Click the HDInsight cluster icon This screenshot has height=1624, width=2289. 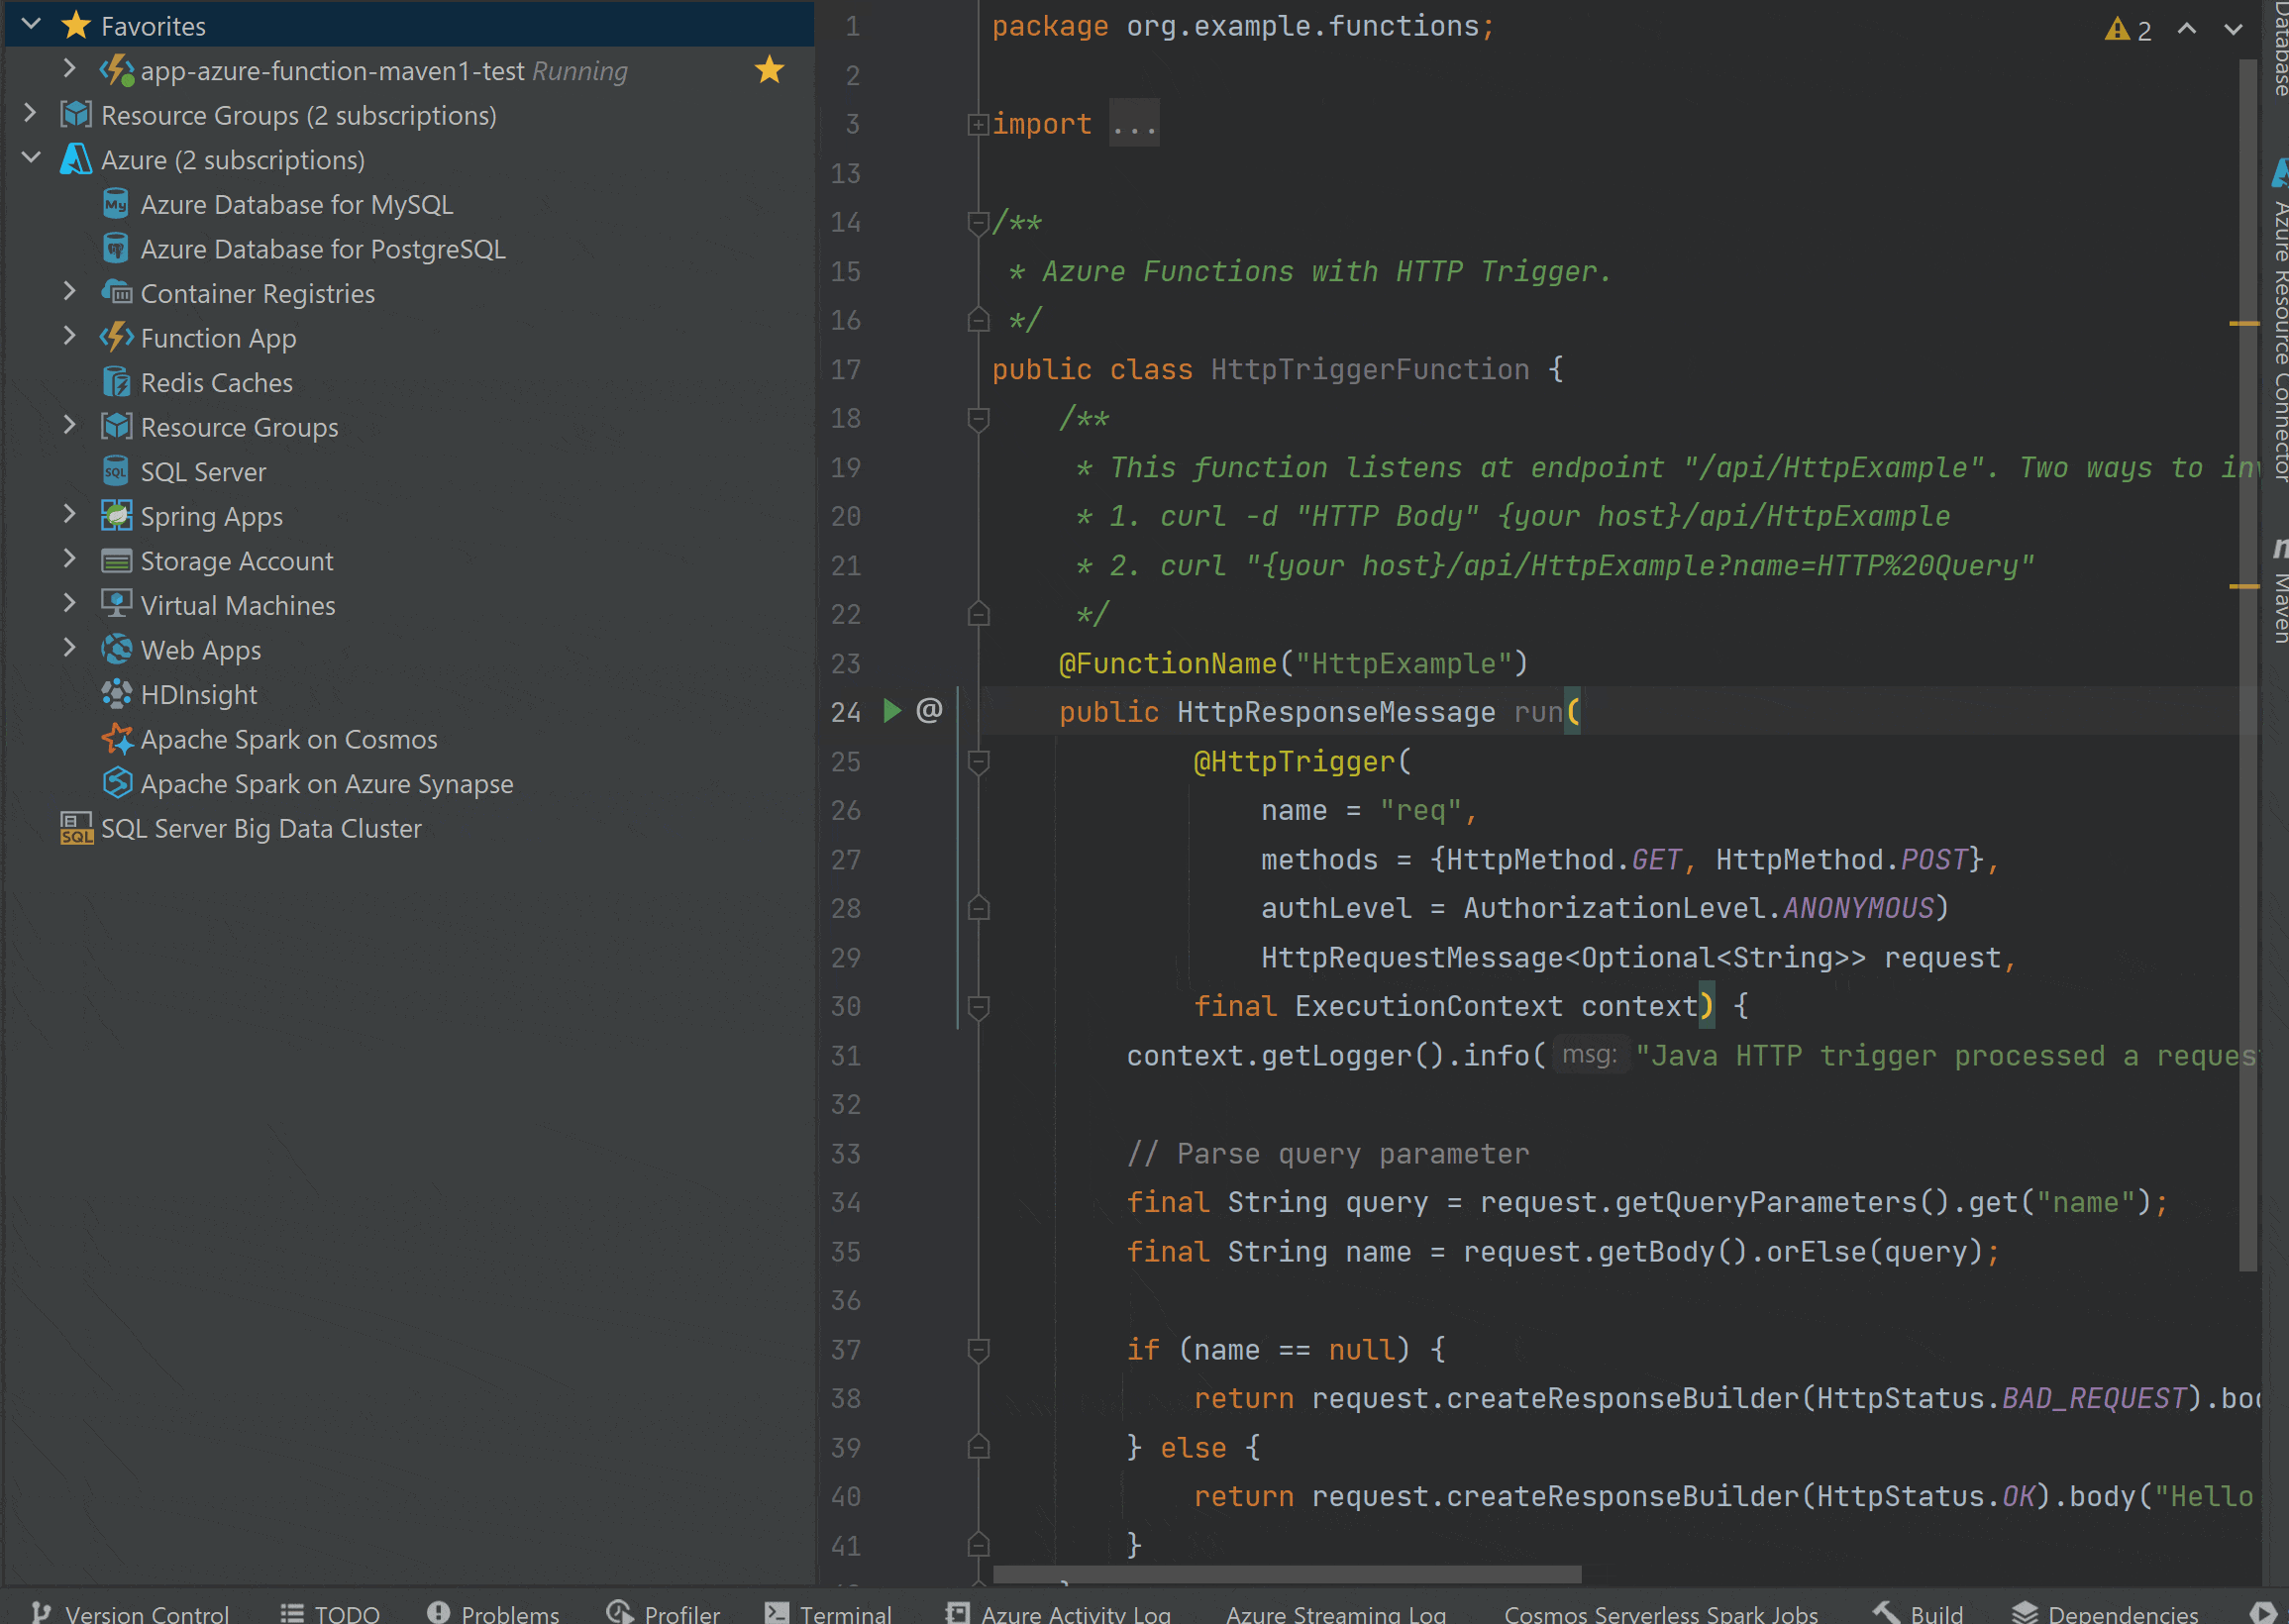coord(116,693)
